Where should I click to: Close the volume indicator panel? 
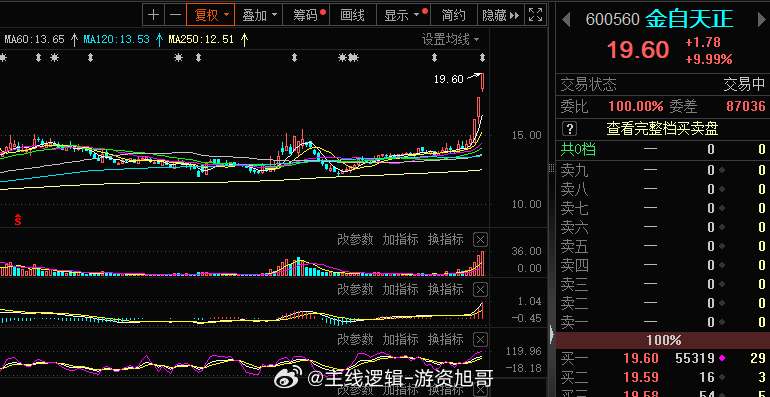(481, 240)
